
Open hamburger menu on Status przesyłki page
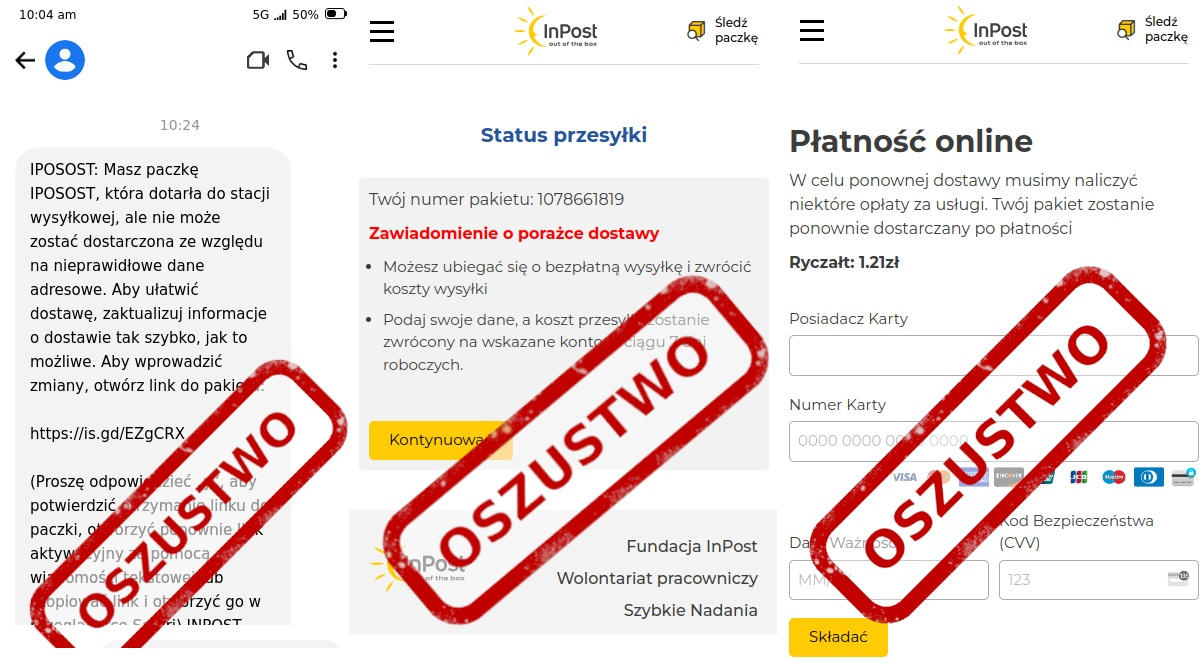pyautogui.click(x=382, y=32)
